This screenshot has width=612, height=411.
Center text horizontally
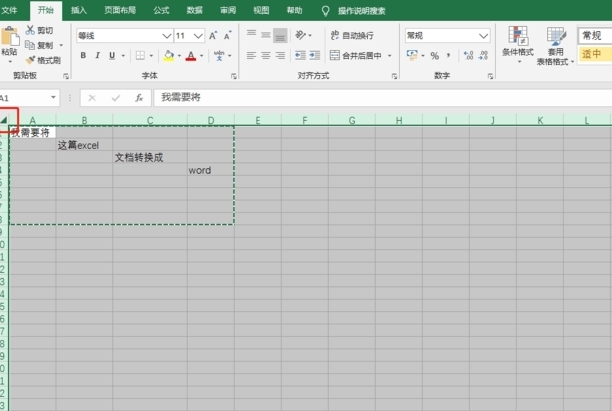click(x=266, y=56)
